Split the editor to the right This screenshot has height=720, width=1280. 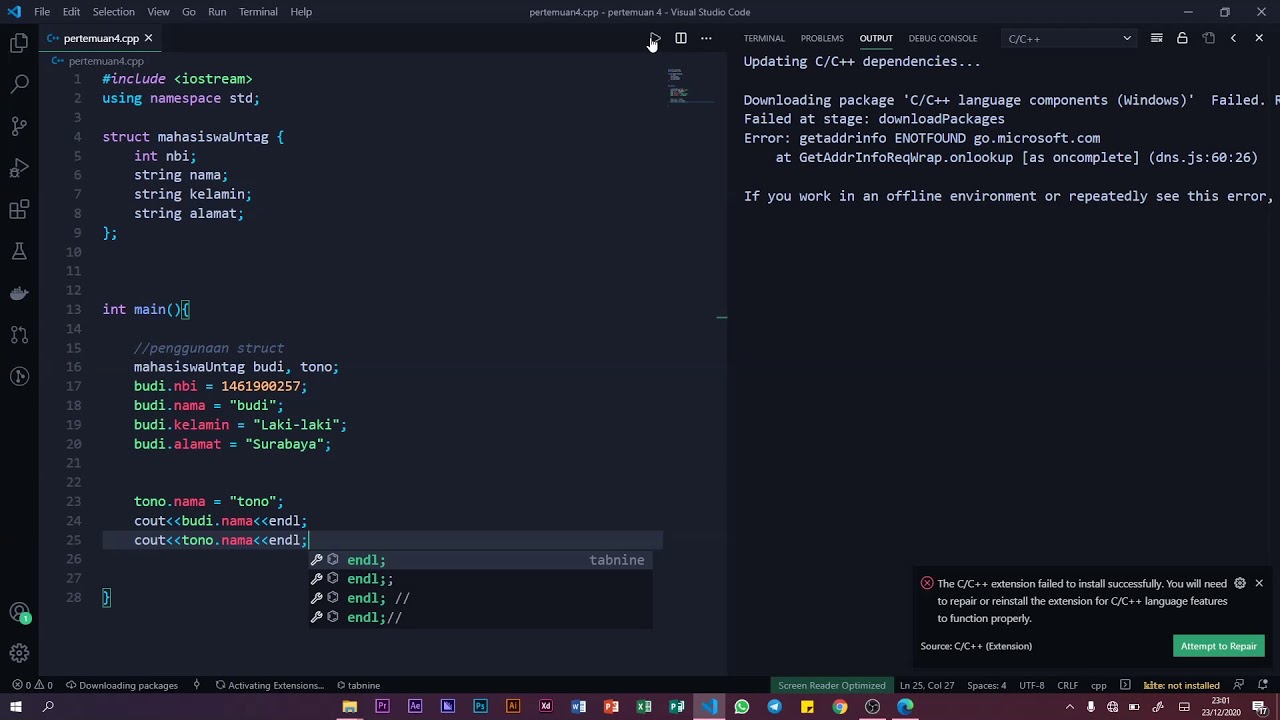pos(681,38)
